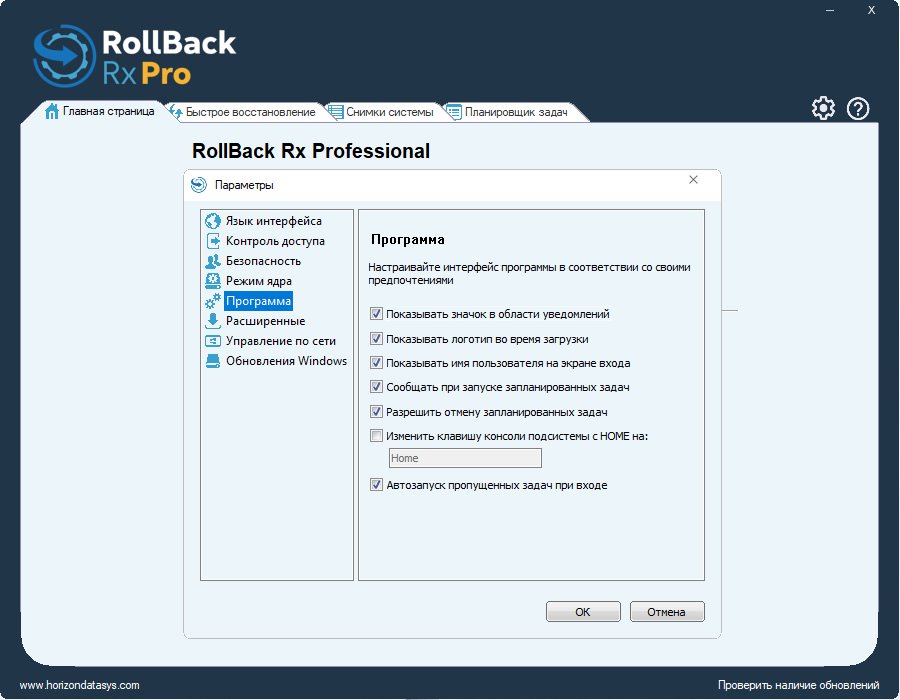
Task: Choose Управление по сети category
Action: click(x=281, y=341)
